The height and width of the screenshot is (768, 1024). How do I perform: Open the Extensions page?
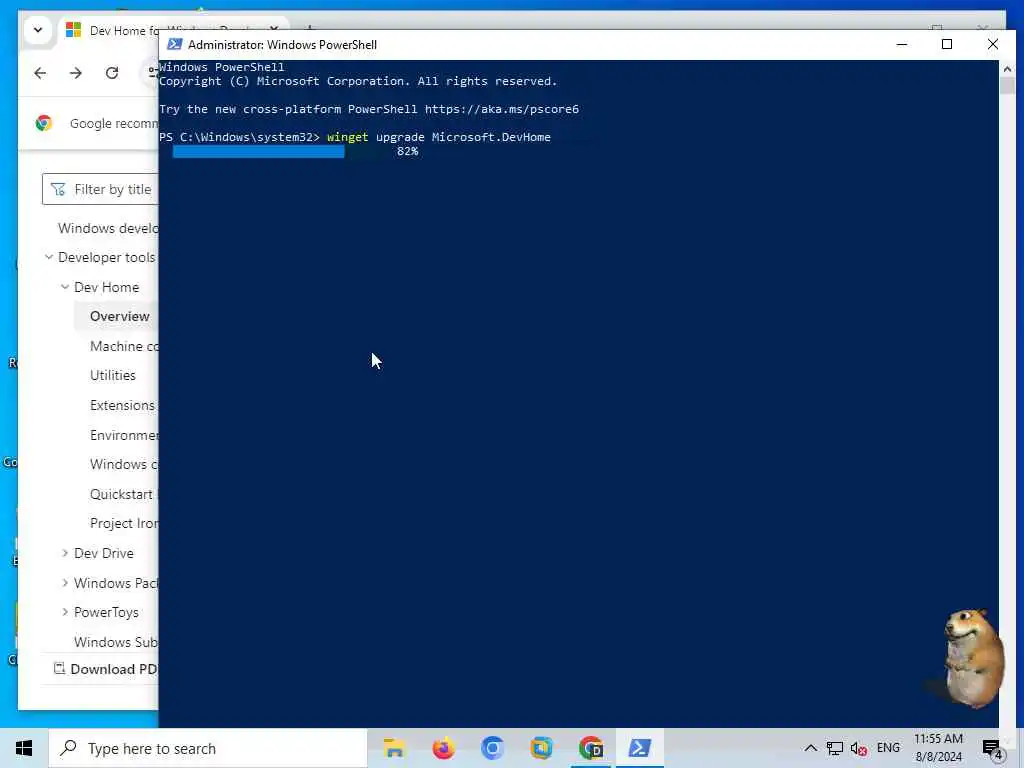122,405
